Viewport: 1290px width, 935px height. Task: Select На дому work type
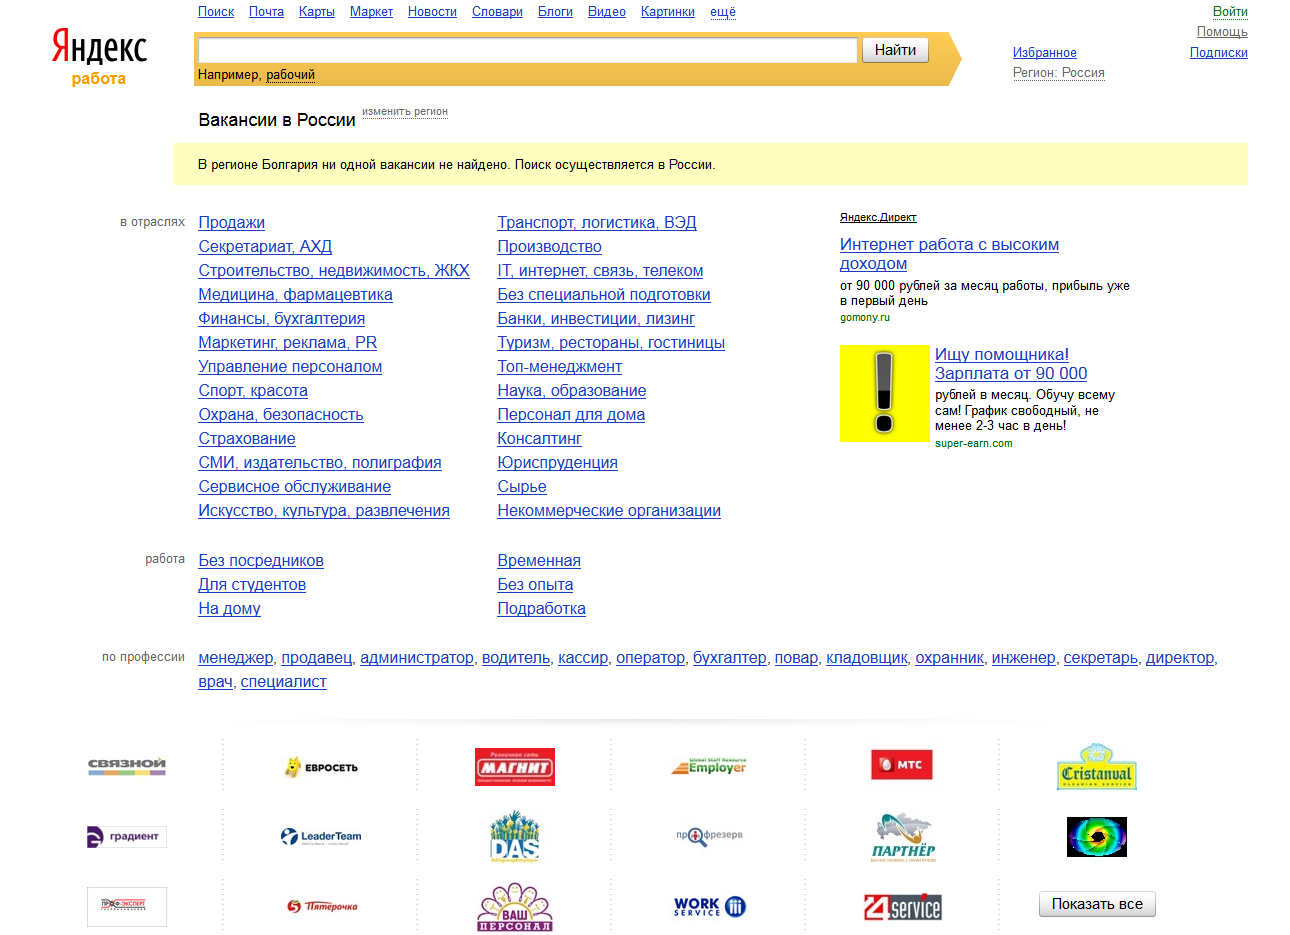[x=230, y=609]
